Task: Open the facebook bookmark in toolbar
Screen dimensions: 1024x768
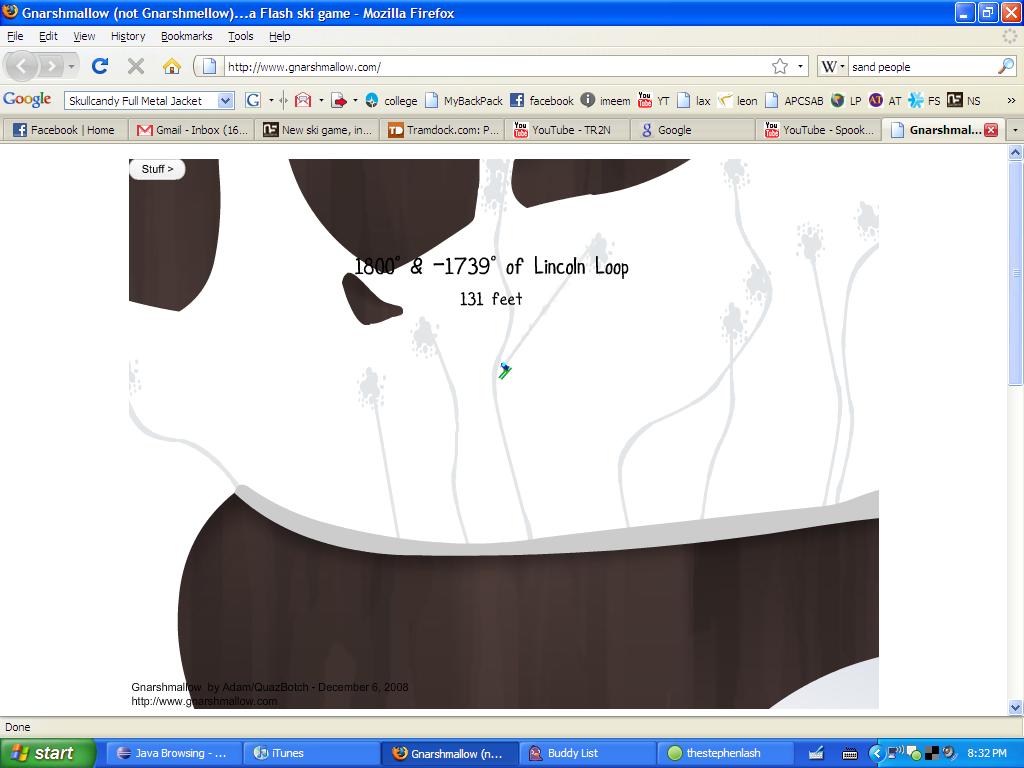Action: pyautogui.click(x=541, y=100)
